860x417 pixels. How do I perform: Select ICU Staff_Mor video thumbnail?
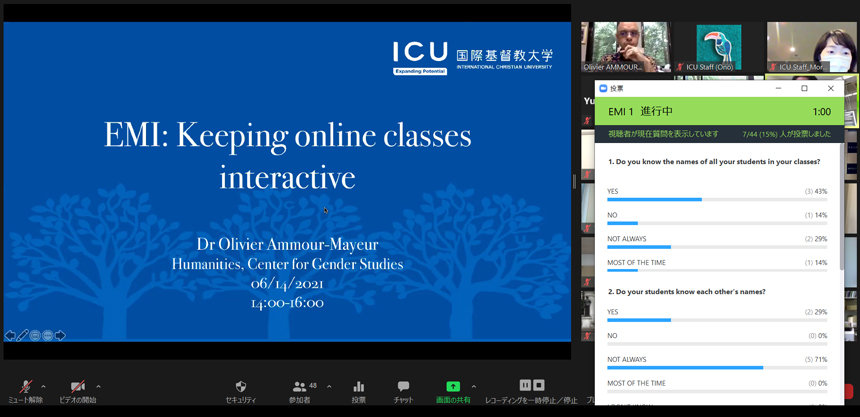pos(812,47)
